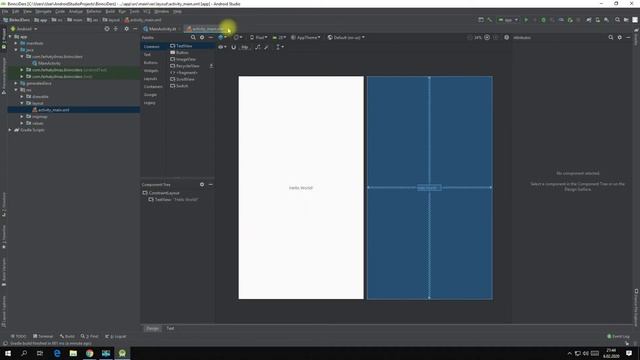Clear all constraints icon

258,47
